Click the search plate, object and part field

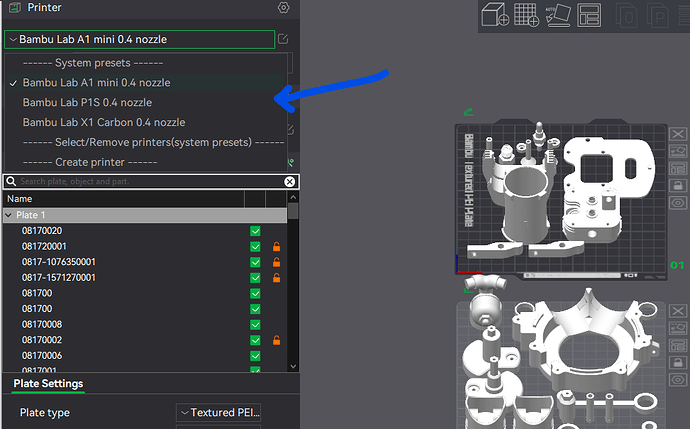150,182
